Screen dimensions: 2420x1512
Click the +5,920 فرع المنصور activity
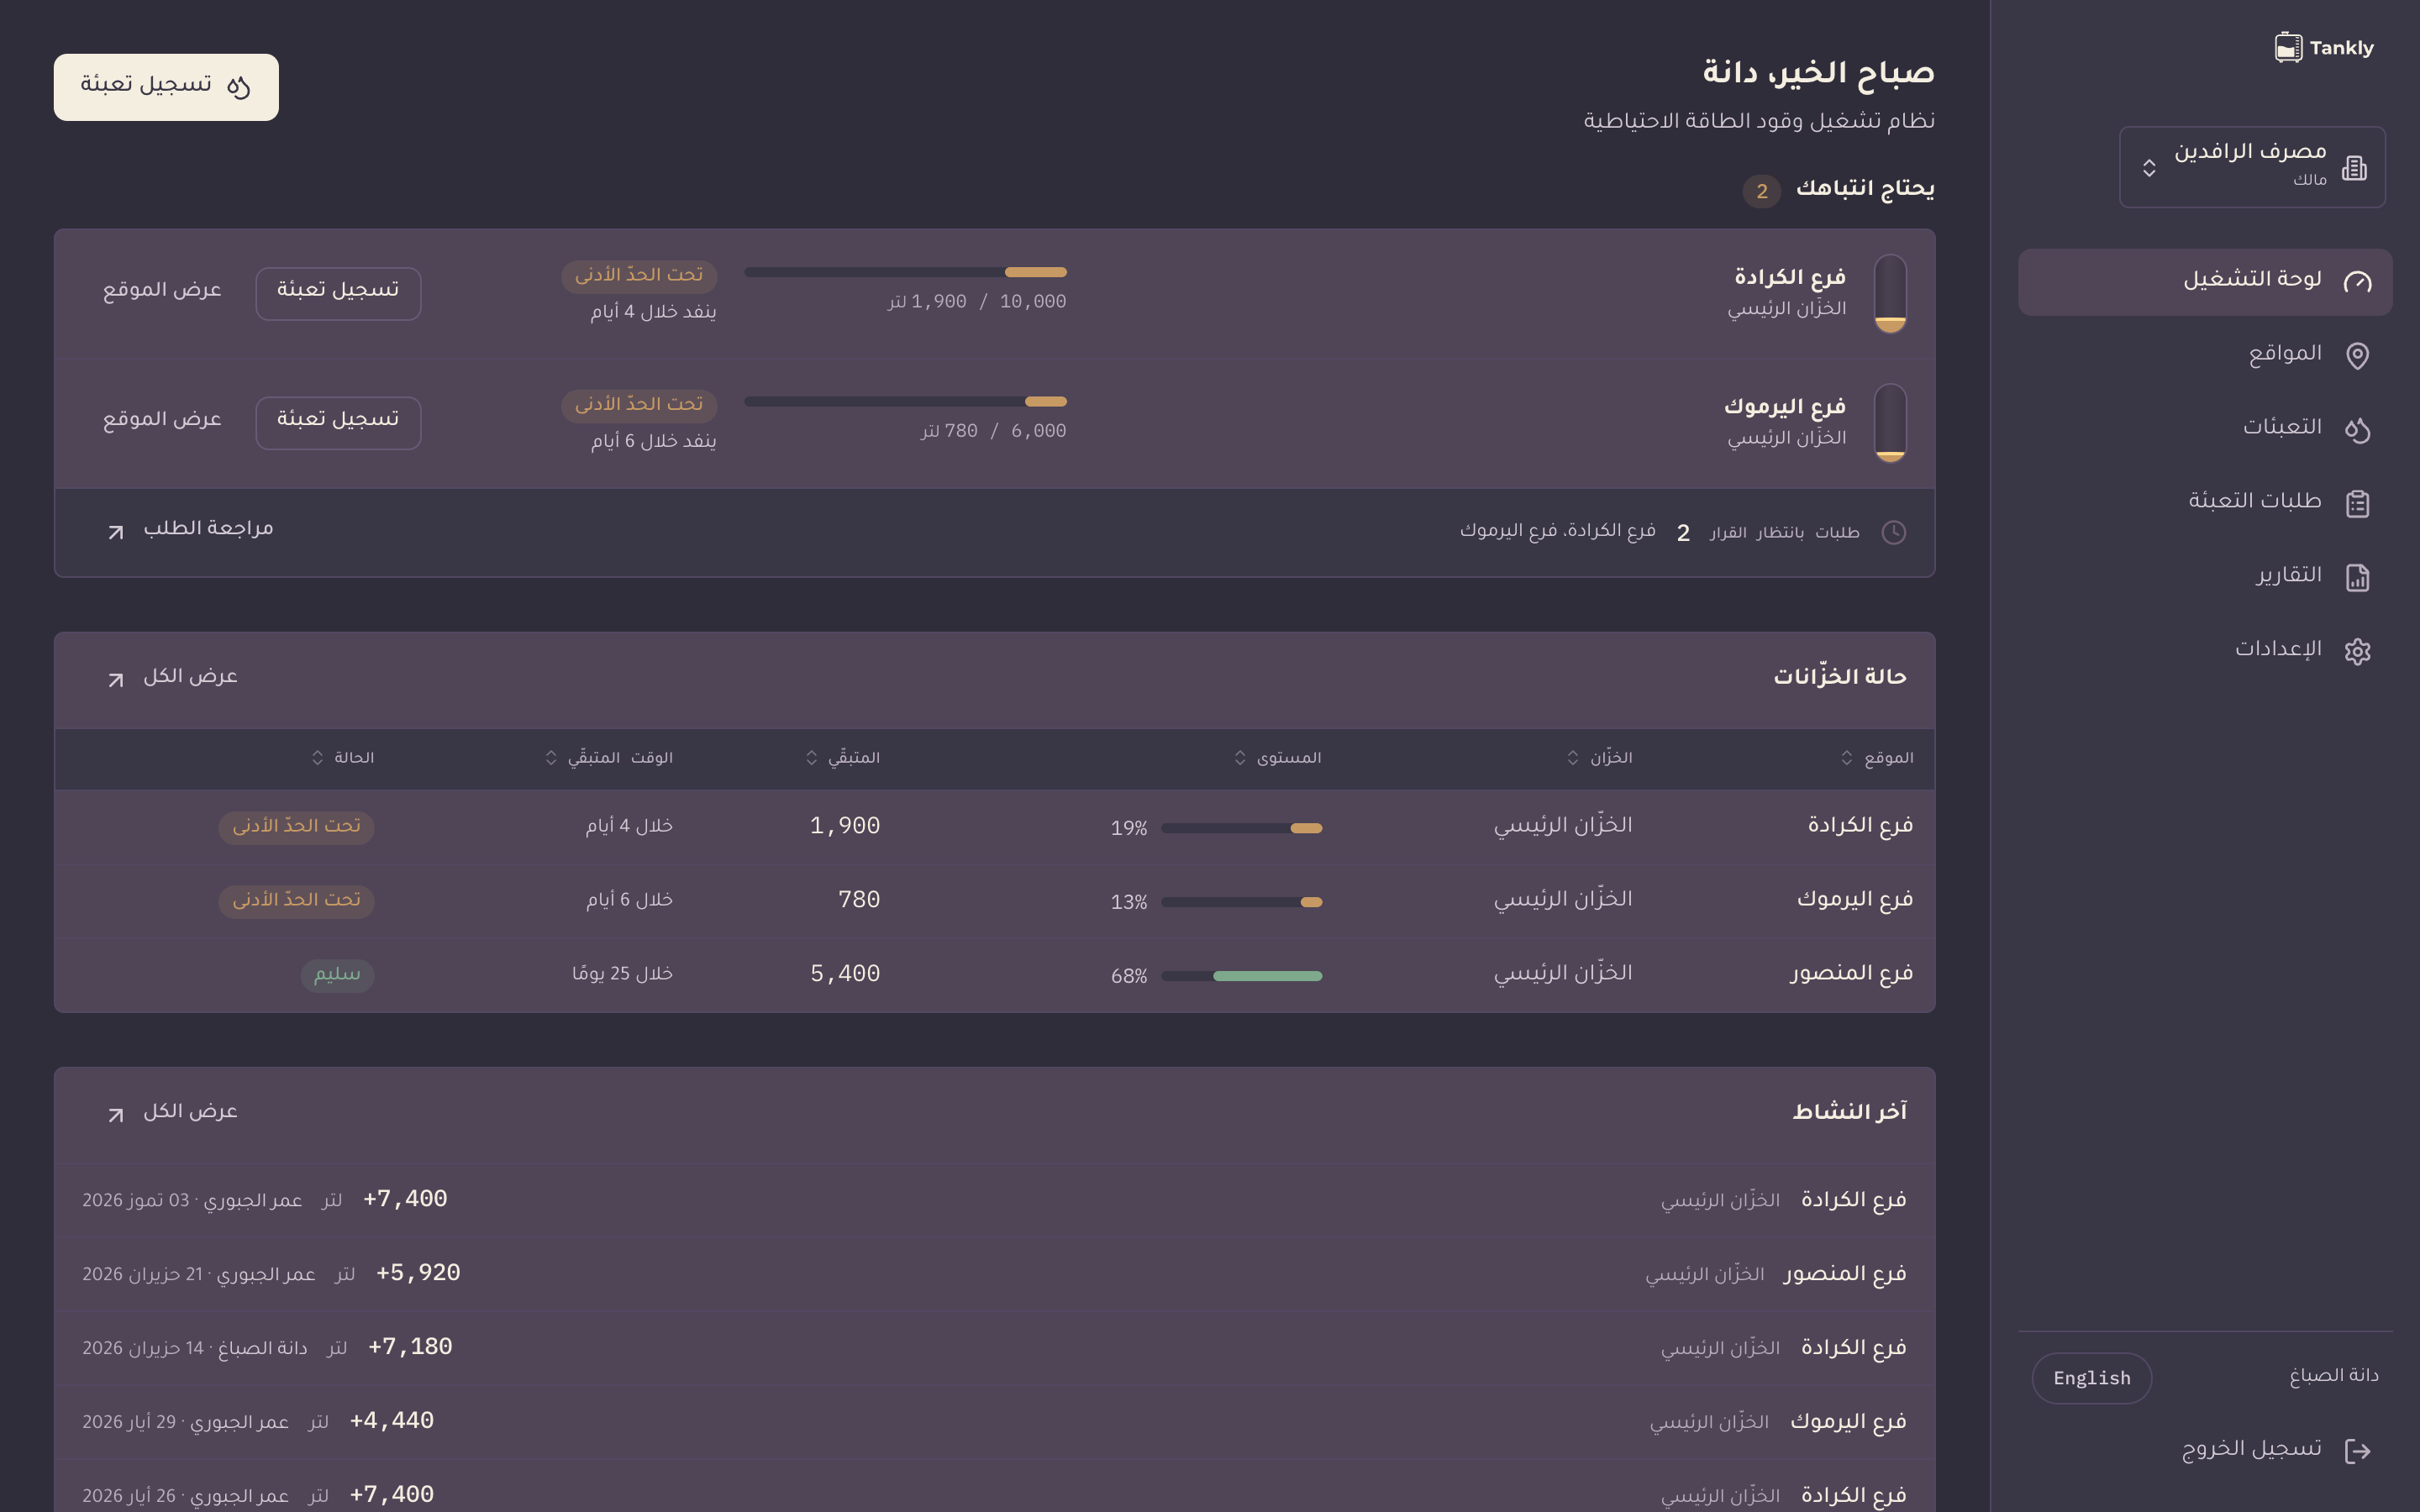[995, 1274]
